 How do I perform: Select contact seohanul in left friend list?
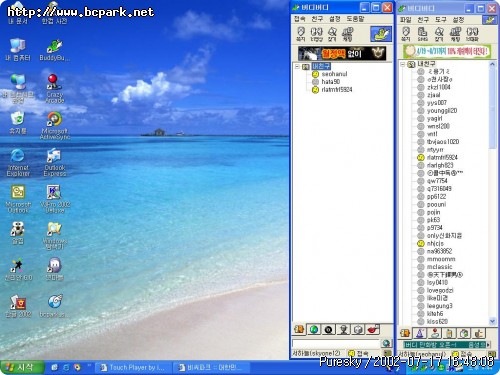click(334, 74)
